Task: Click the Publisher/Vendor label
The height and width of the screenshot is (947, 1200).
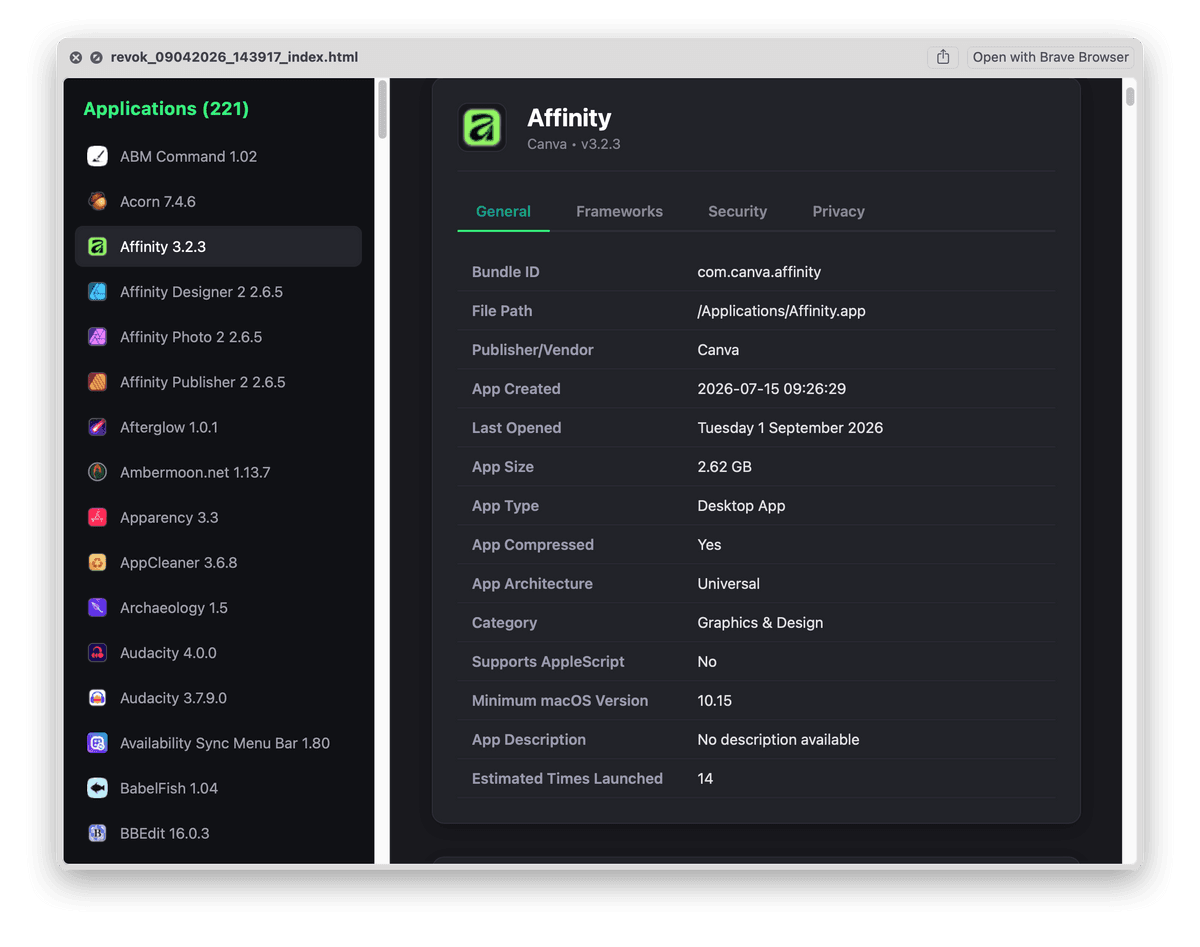Action: pyautogui.click(x=533, y=350)
